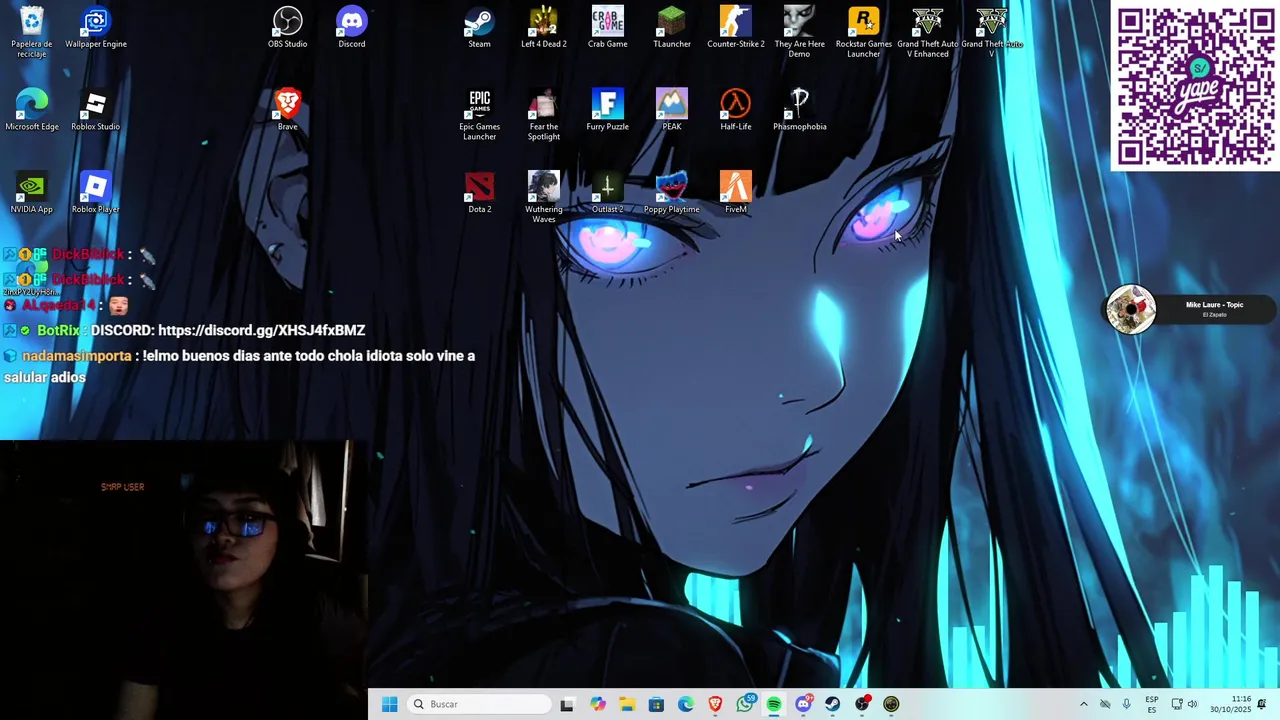The image size is (1280, 720).
Task: Select the Roblox Studio desktop icon
Action: click(96, 110)
